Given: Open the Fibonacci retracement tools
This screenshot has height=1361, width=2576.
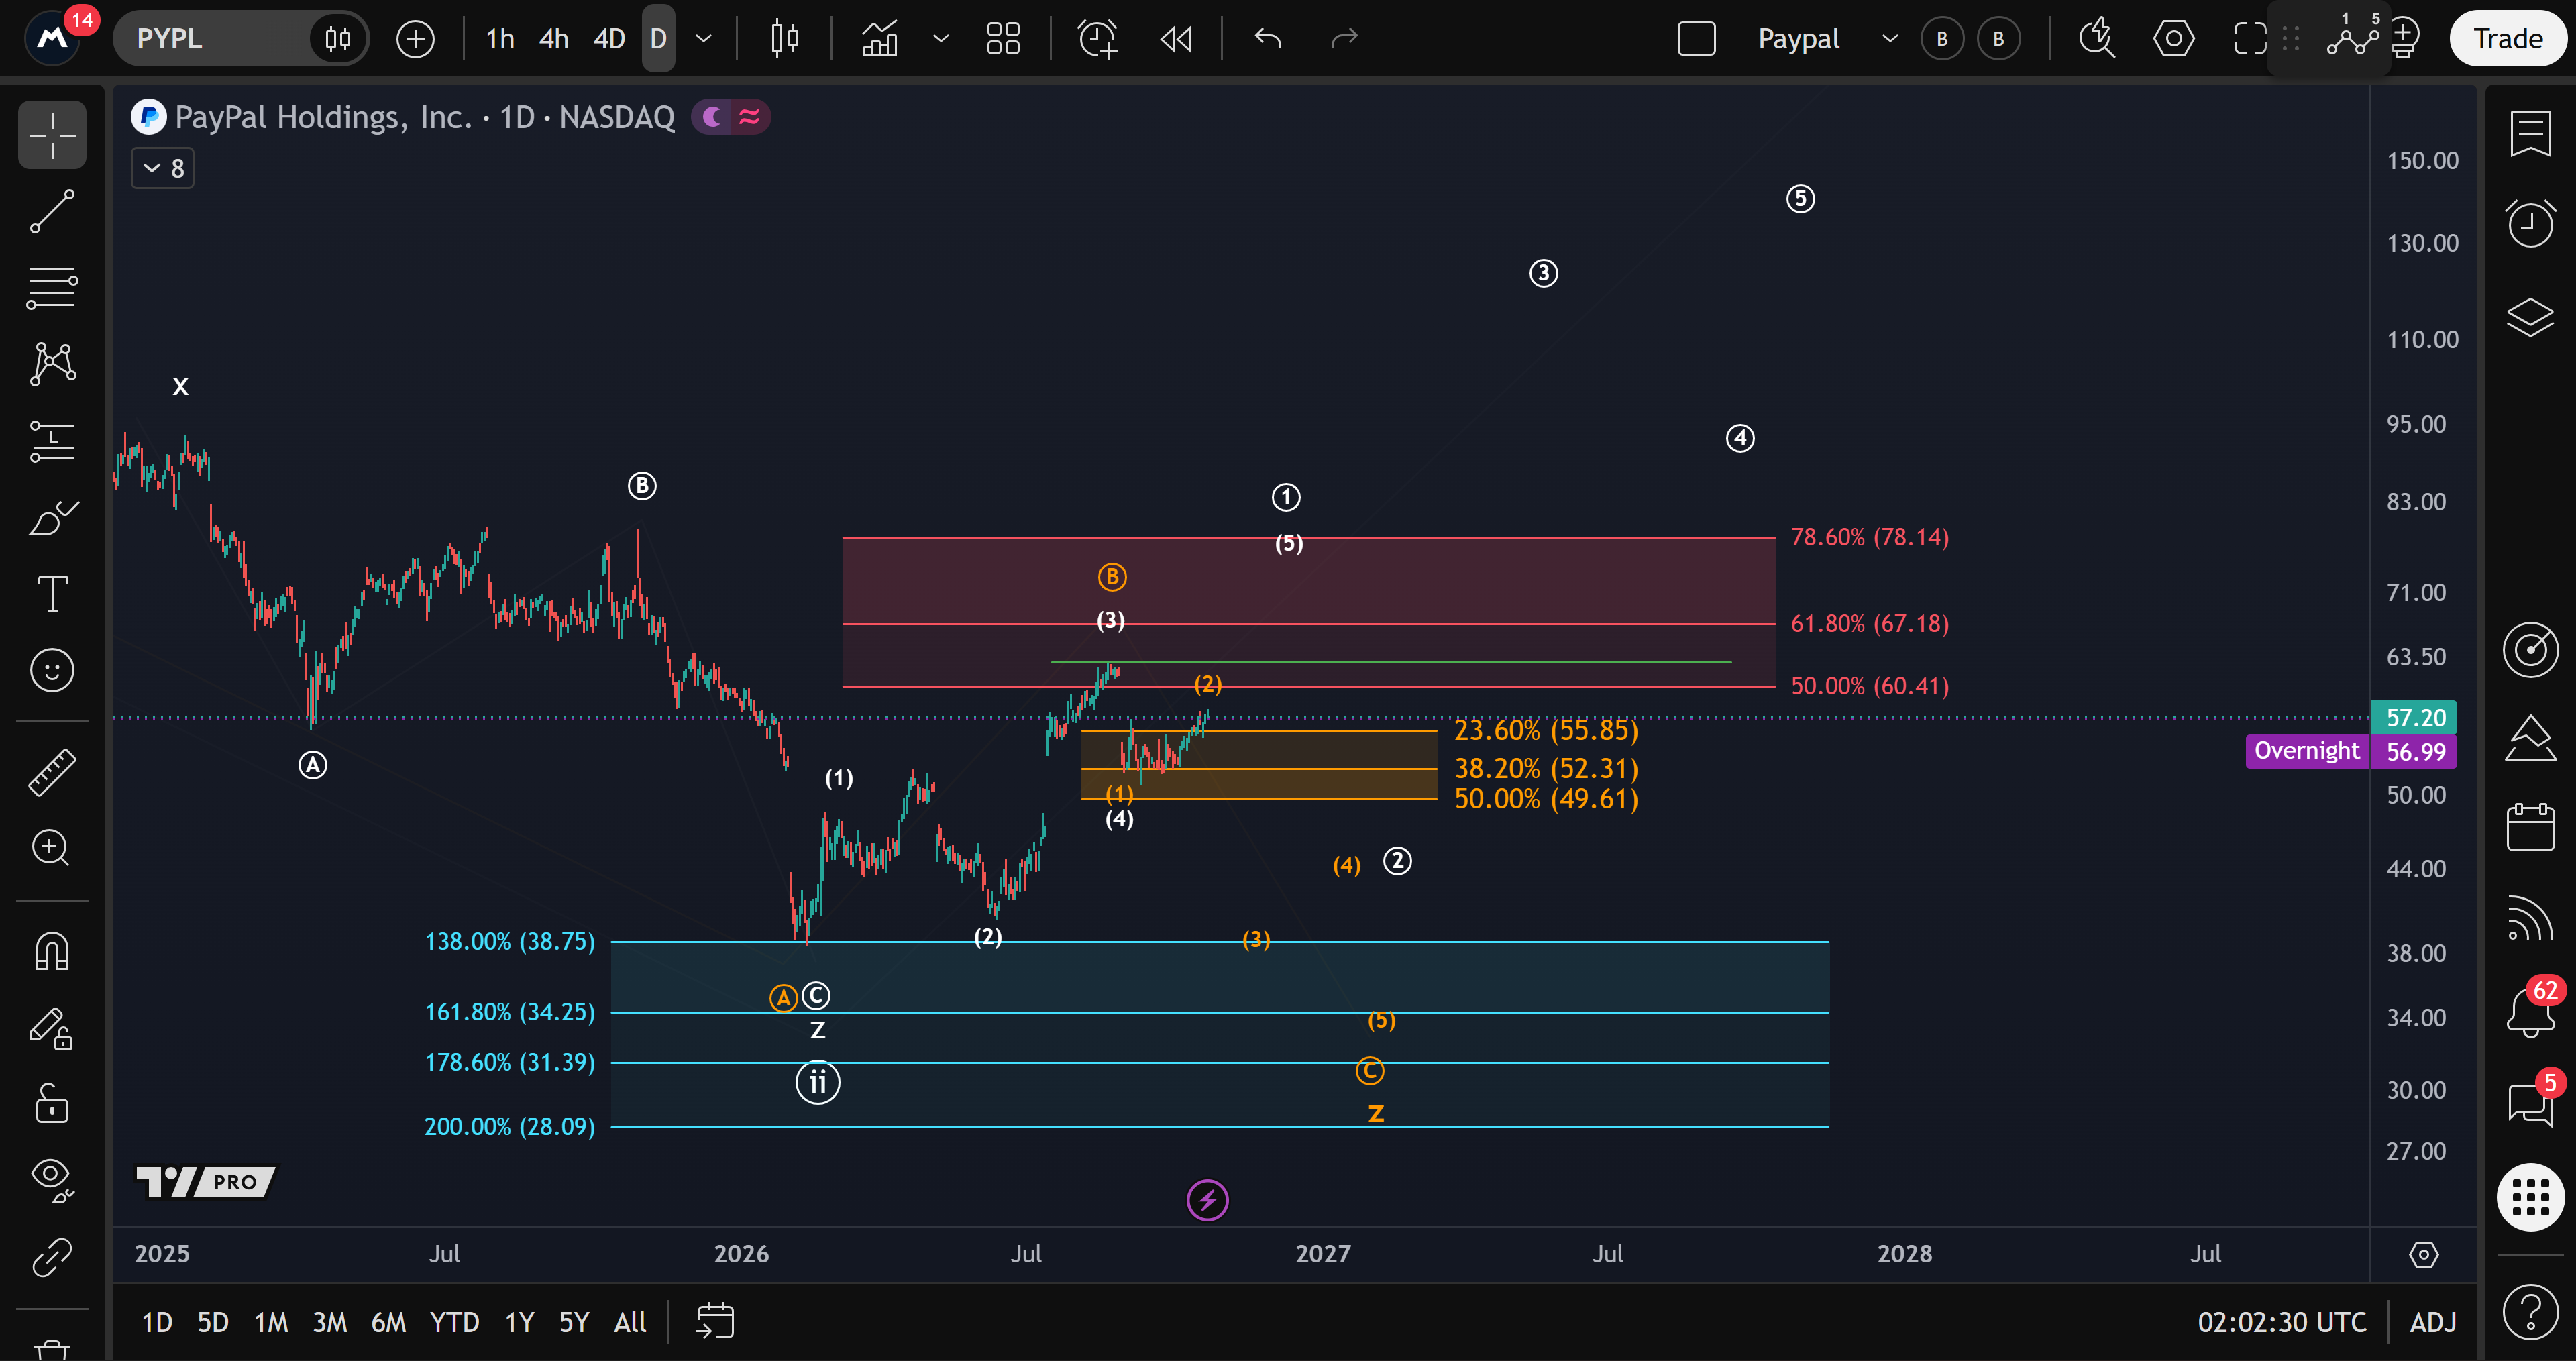Looking at the screenshot, I should (52, 288).
